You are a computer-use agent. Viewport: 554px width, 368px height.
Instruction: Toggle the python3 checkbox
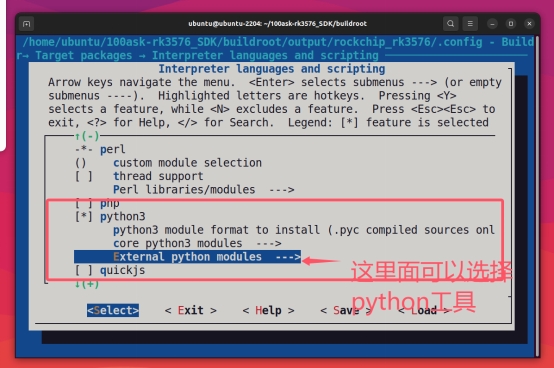tap(84, 216)
